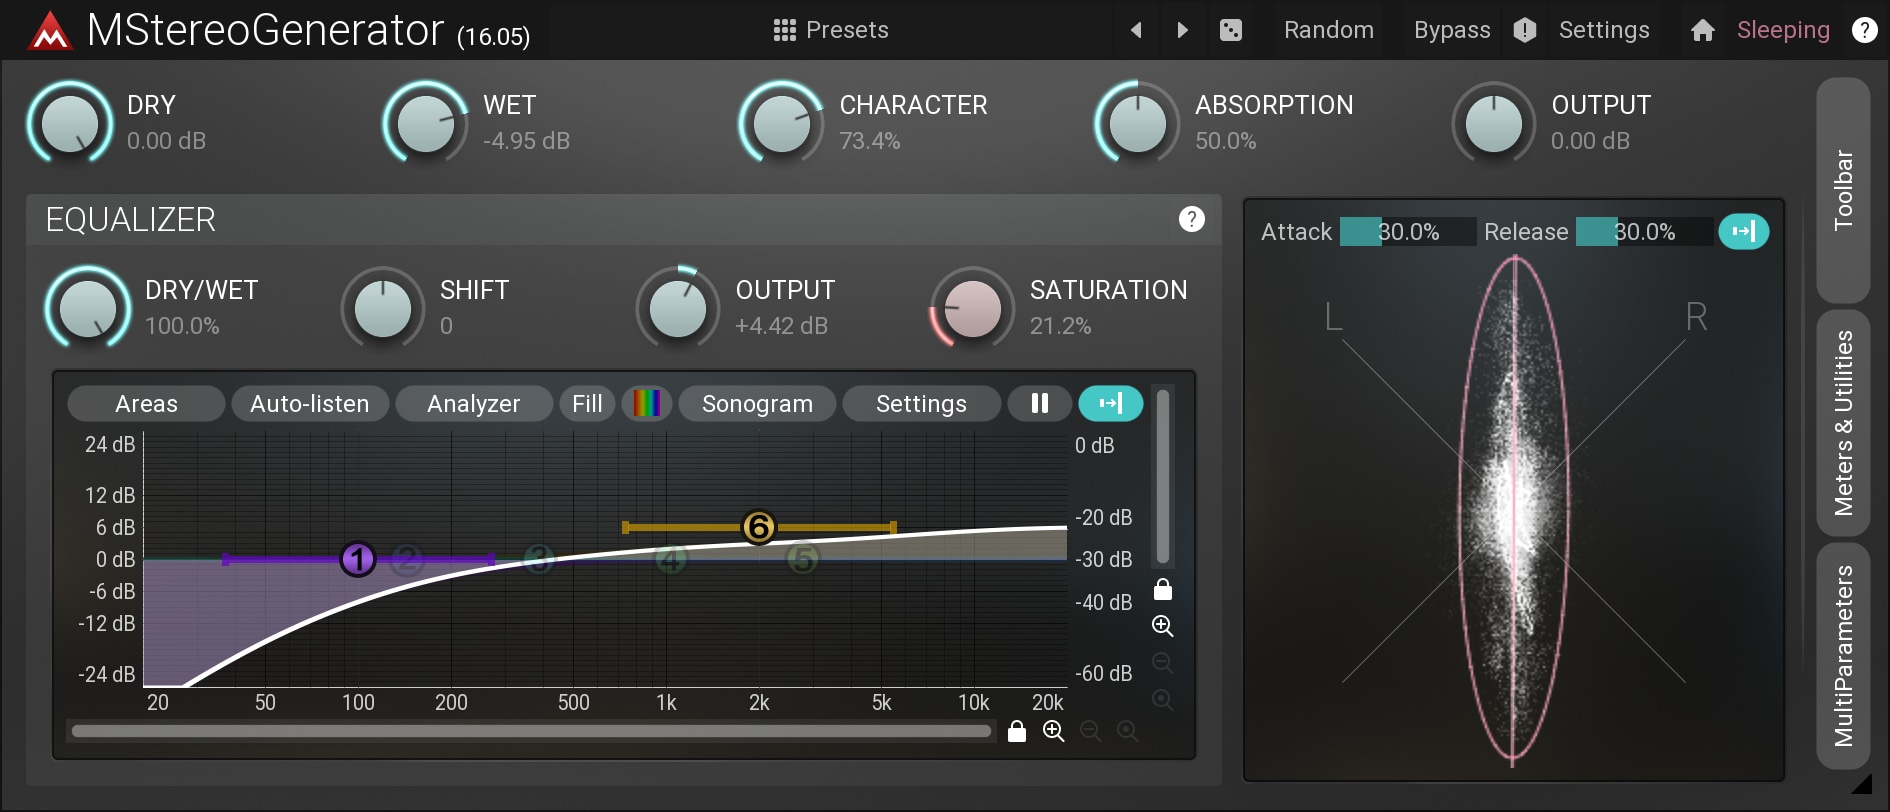Image resolution: width=1890 pixels, height=812 pixels.
Task: Click the DRY knob
Action: click(x=70, y=124)
